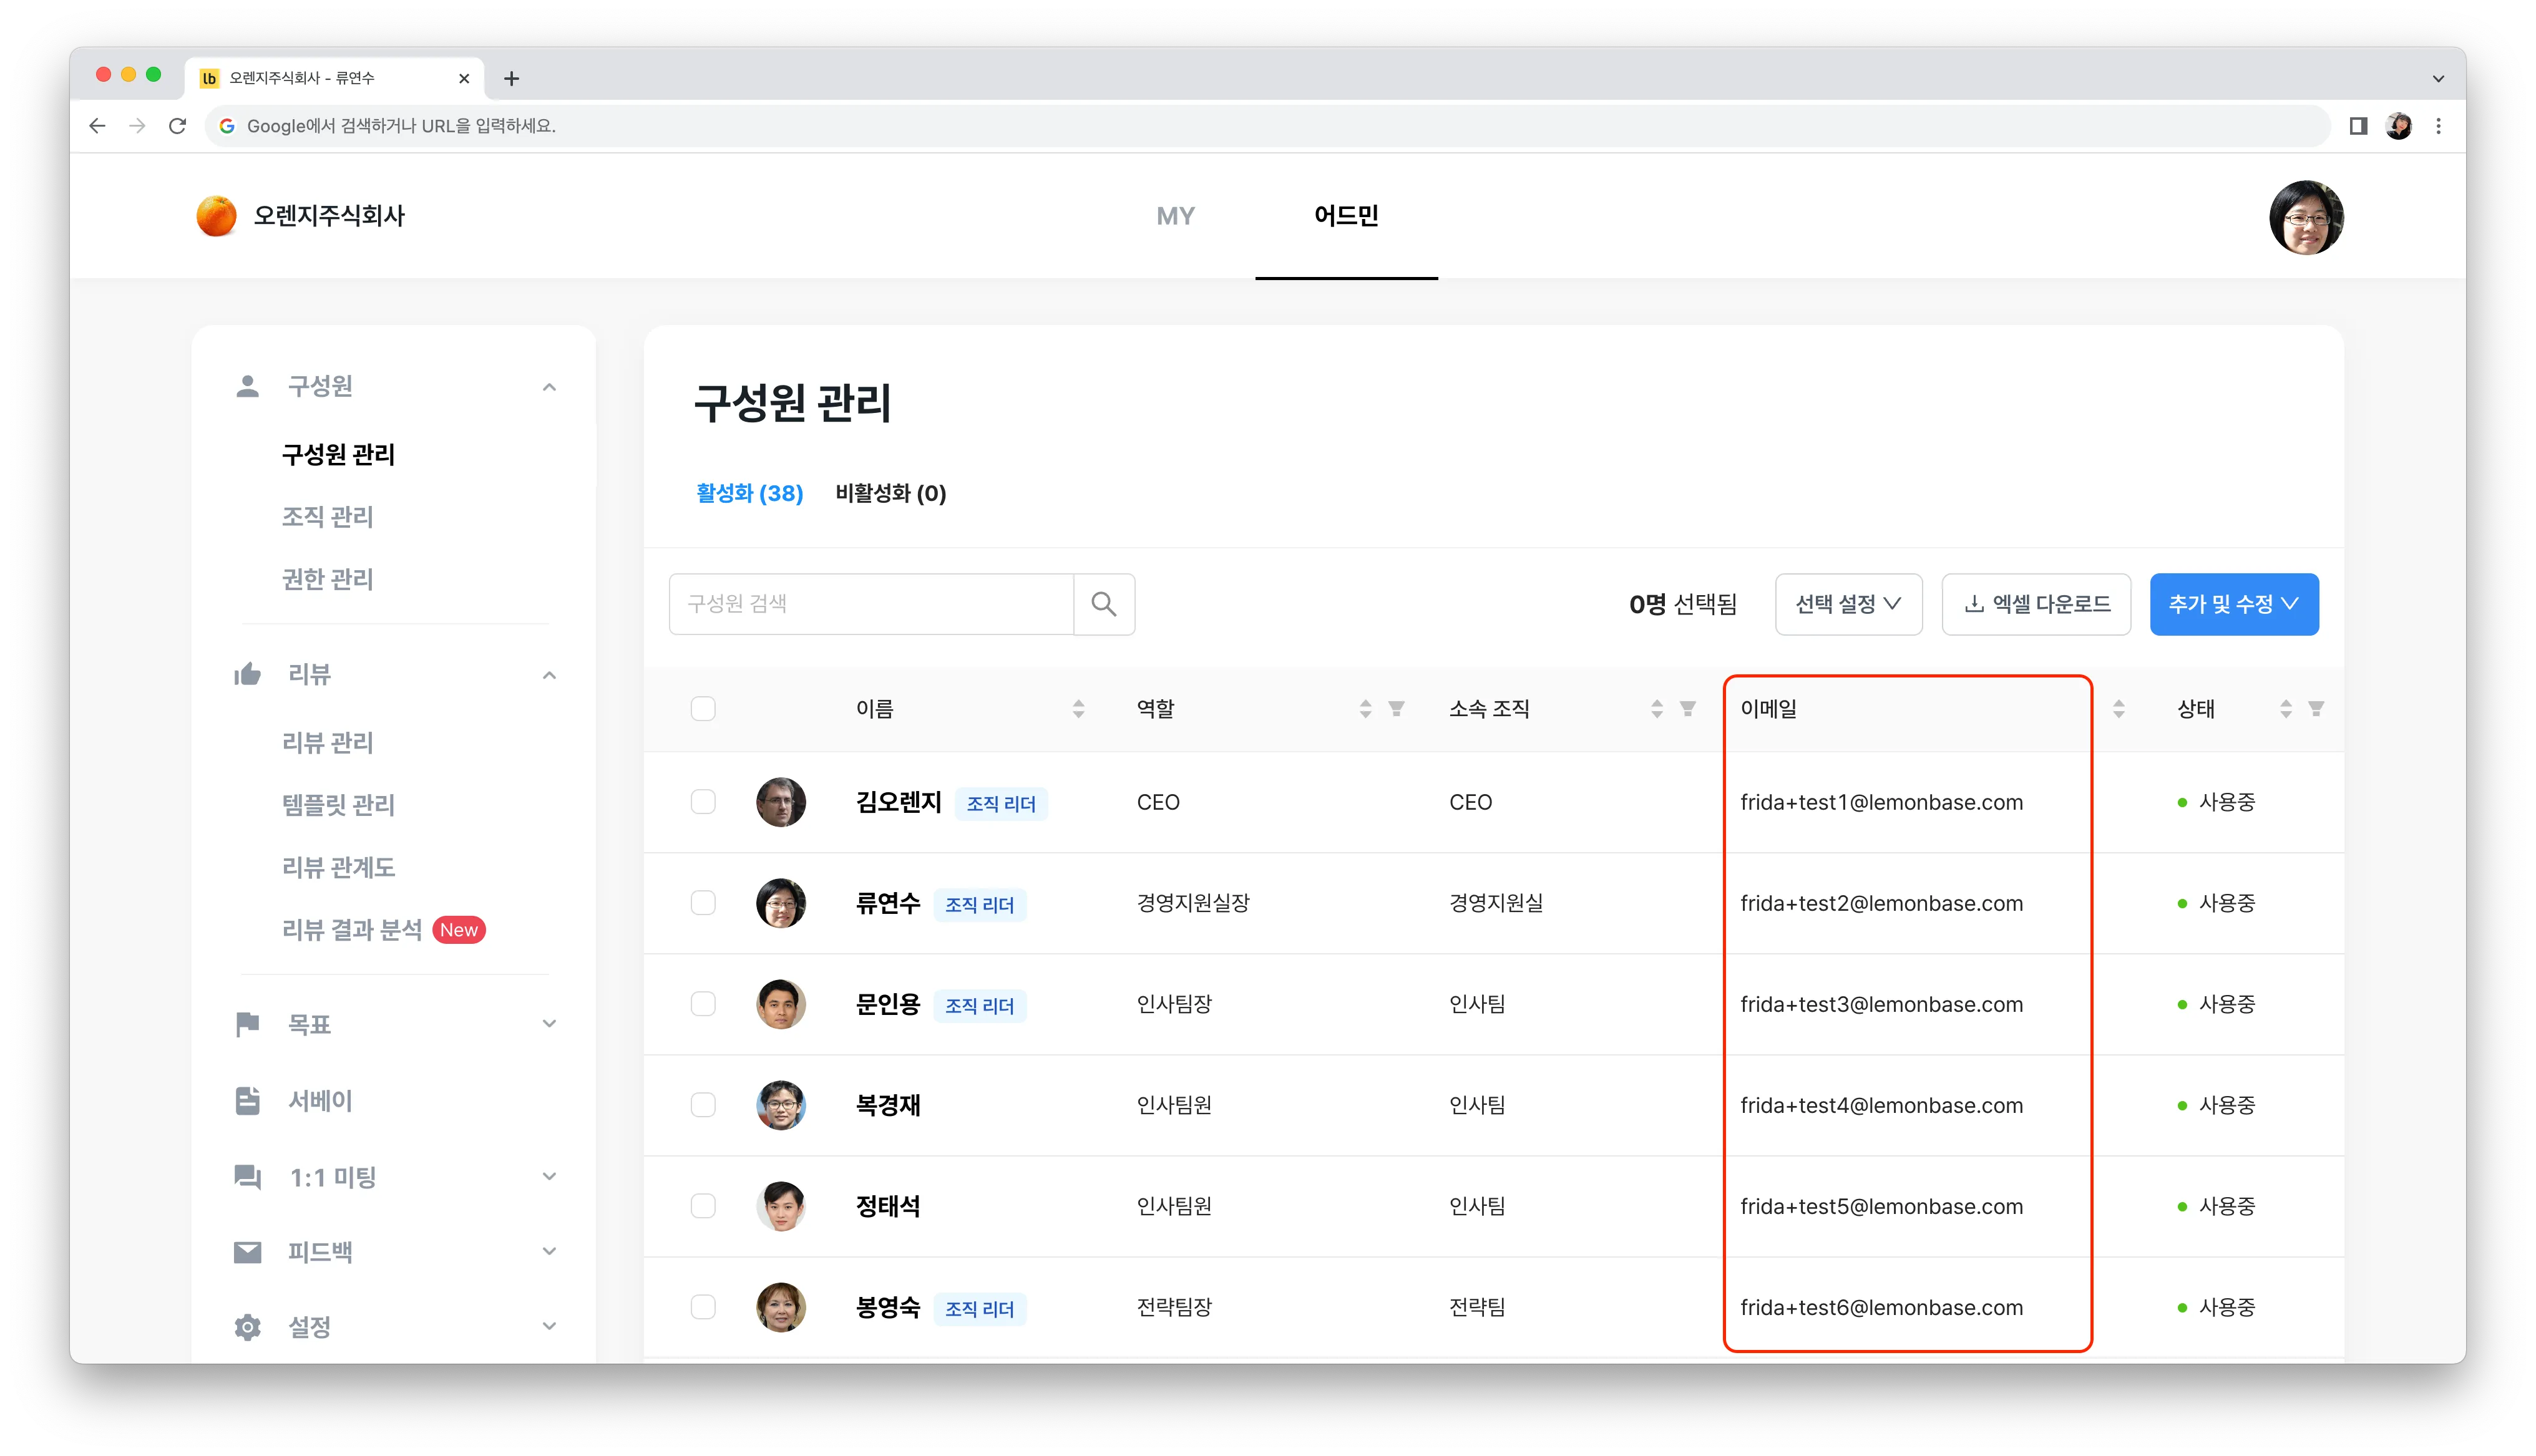Click the Chrome profile avatar icon
This screenshot has width=2536, height=1456.
click(2398, 126)
